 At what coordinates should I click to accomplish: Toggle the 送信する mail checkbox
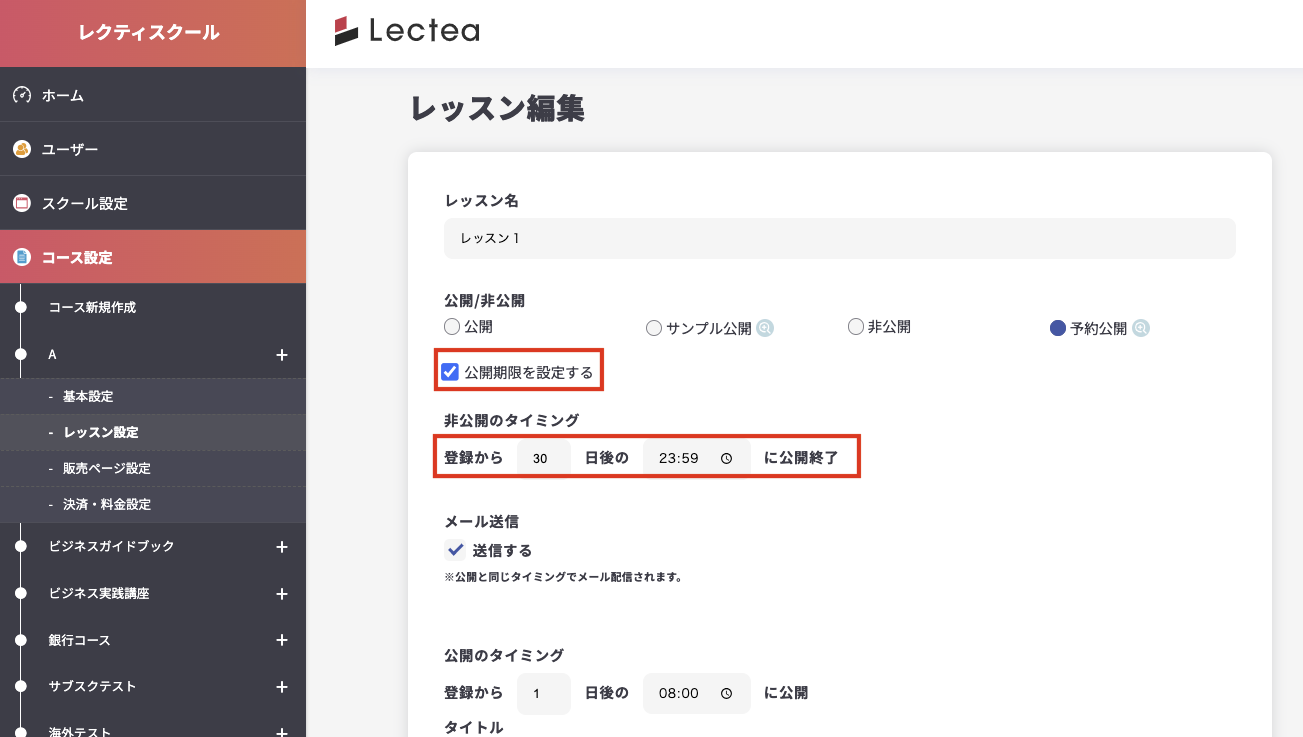(x=455, y=550)
